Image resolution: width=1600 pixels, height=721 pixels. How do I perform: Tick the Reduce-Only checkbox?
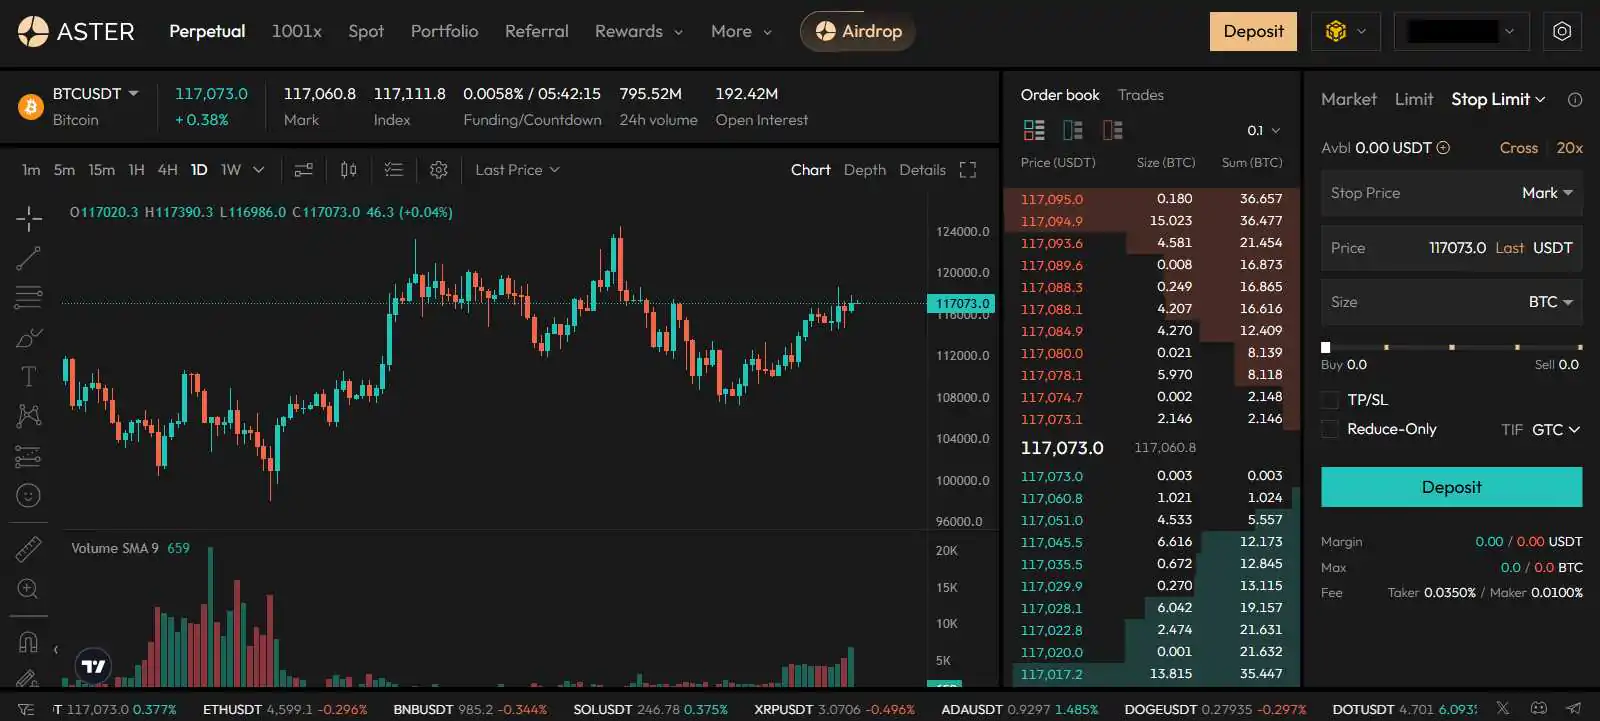1330,429
